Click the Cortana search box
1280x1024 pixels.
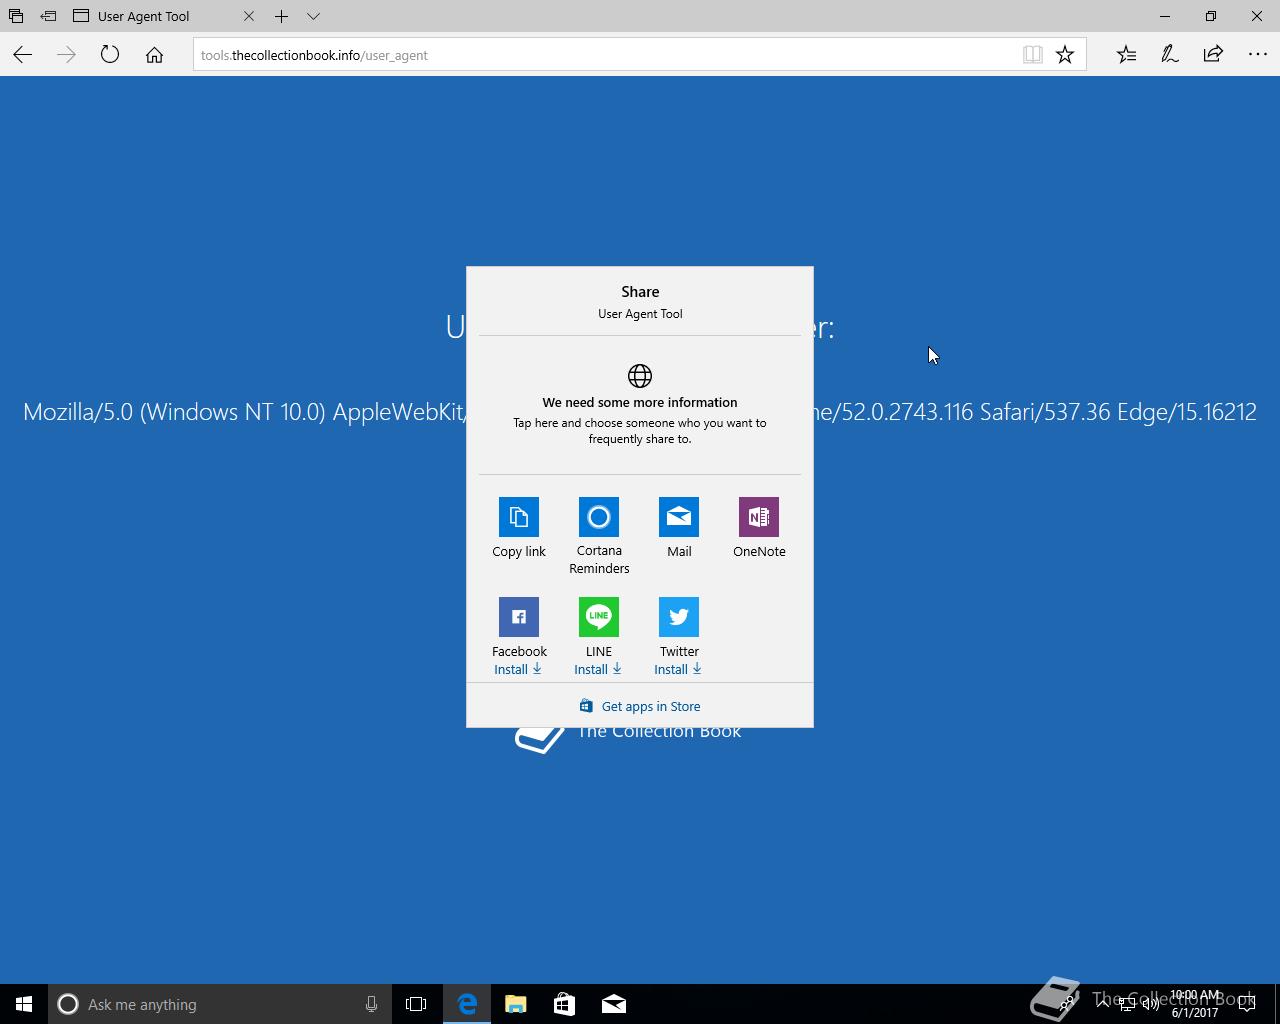(x=218, y=1004)
